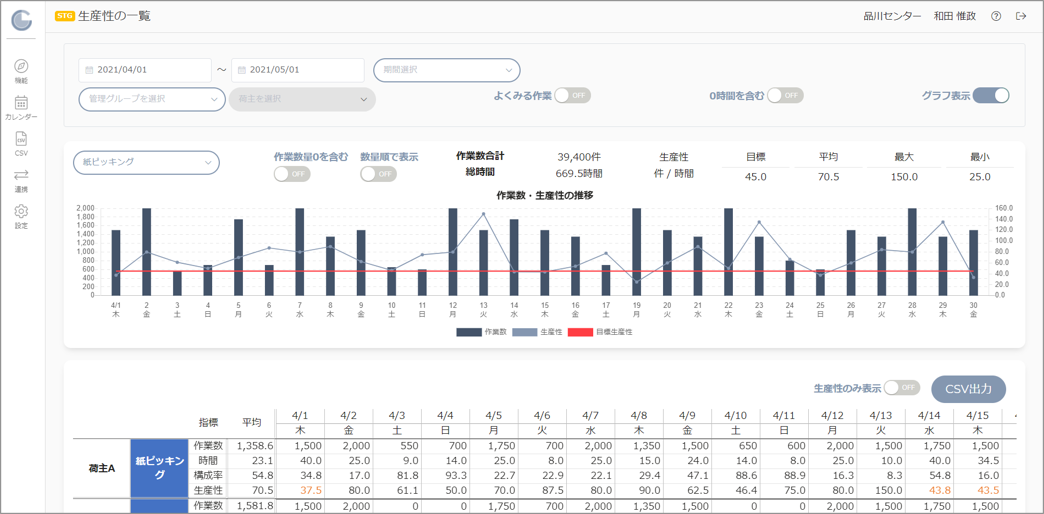Open the カレンダー calendar icon in sidebar
Screen dimensions: 1044x514
21,103
